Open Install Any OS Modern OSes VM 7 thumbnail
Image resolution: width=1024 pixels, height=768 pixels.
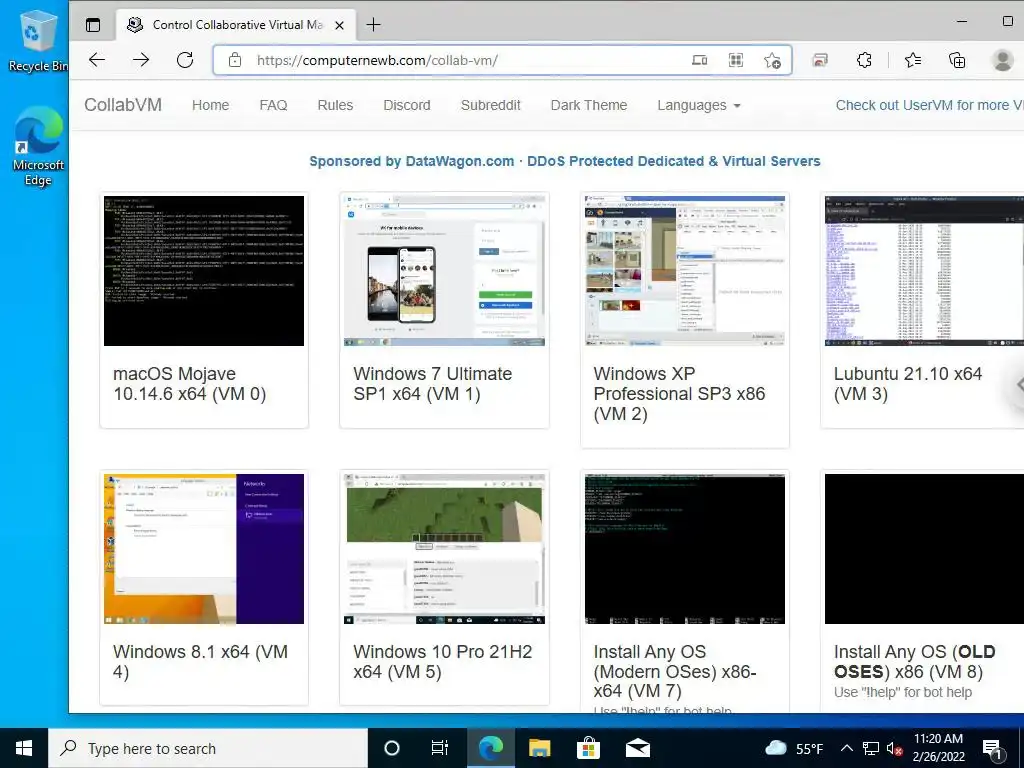pos(684,549)
